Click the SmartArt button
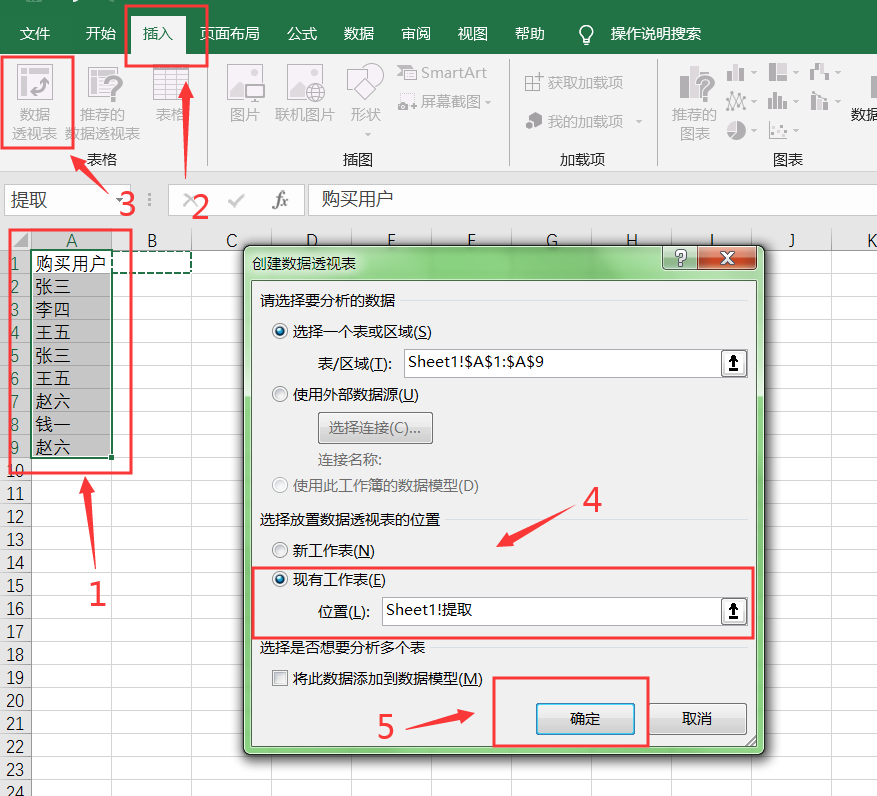 pos(442,73)
